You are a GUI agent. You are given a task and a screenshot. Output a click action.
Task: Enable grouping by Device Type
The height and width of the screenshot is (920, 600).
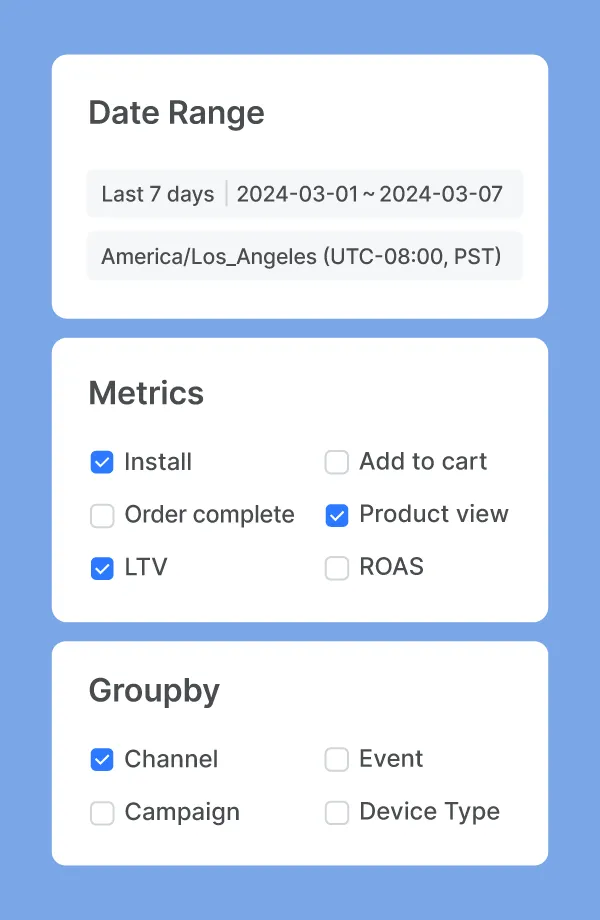(x=336, y=812)
